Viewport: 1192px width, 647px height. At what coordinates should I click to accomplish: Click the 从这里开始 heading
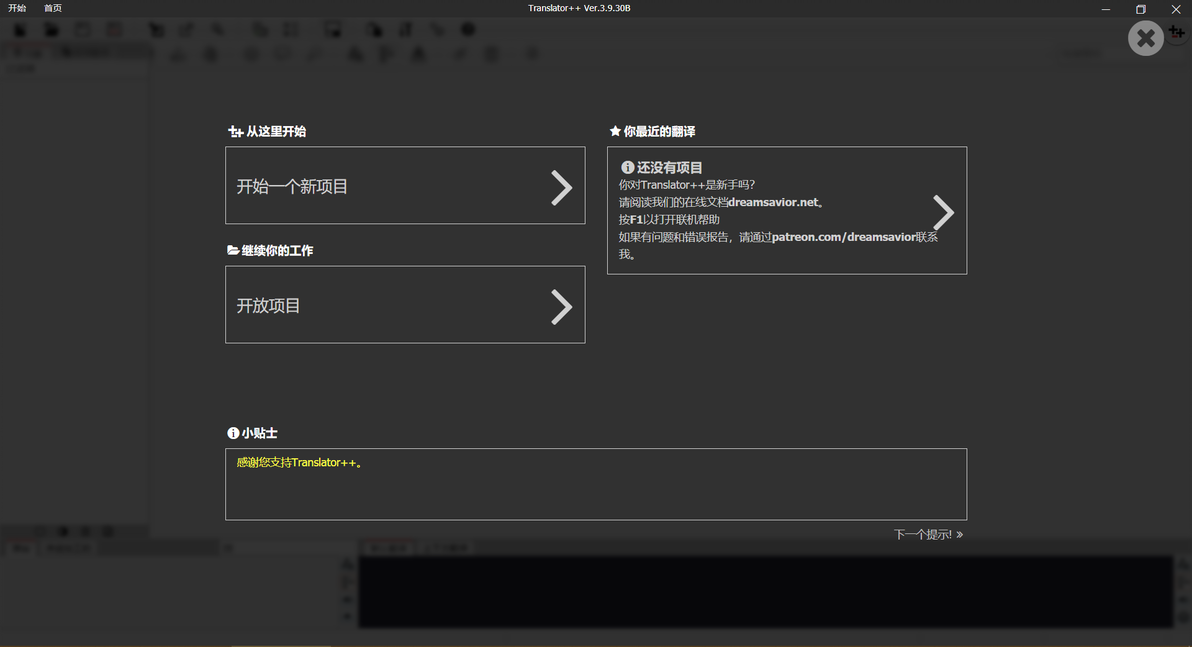[x=267, y=132]
